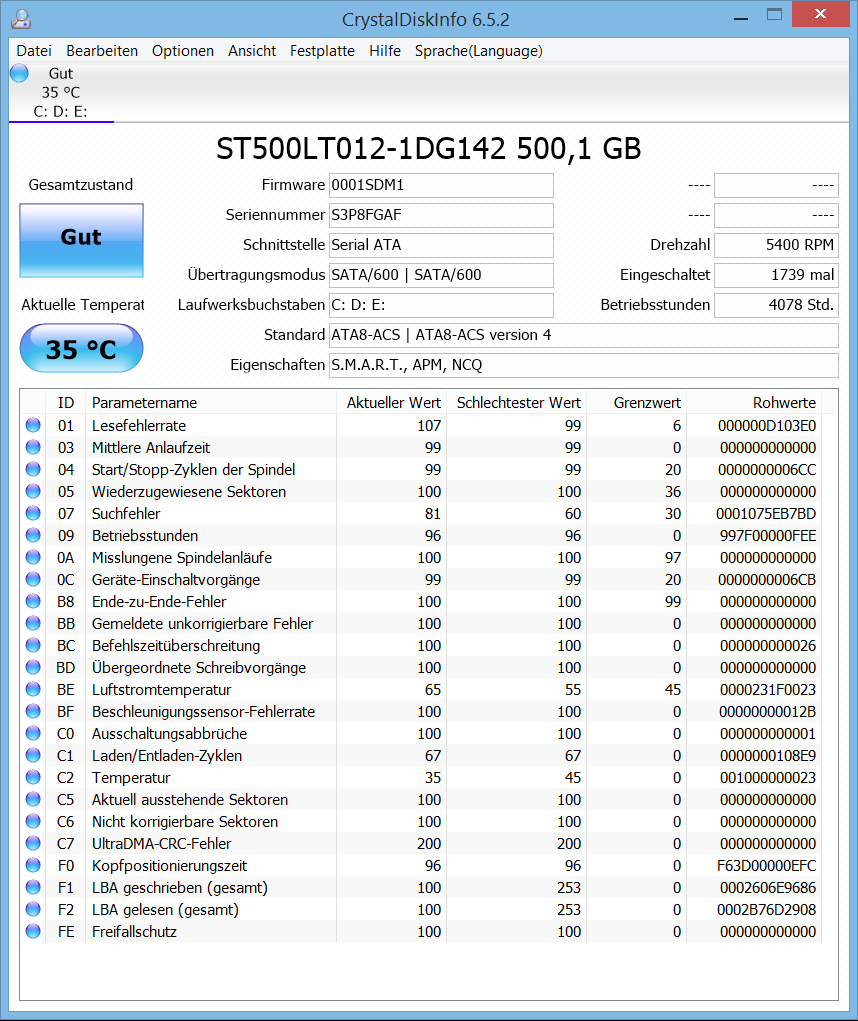Click the Betriebsstunden value 4078 Std.
The width and height of the screenshot is (858, 1021).
click(x=776, y=305)
